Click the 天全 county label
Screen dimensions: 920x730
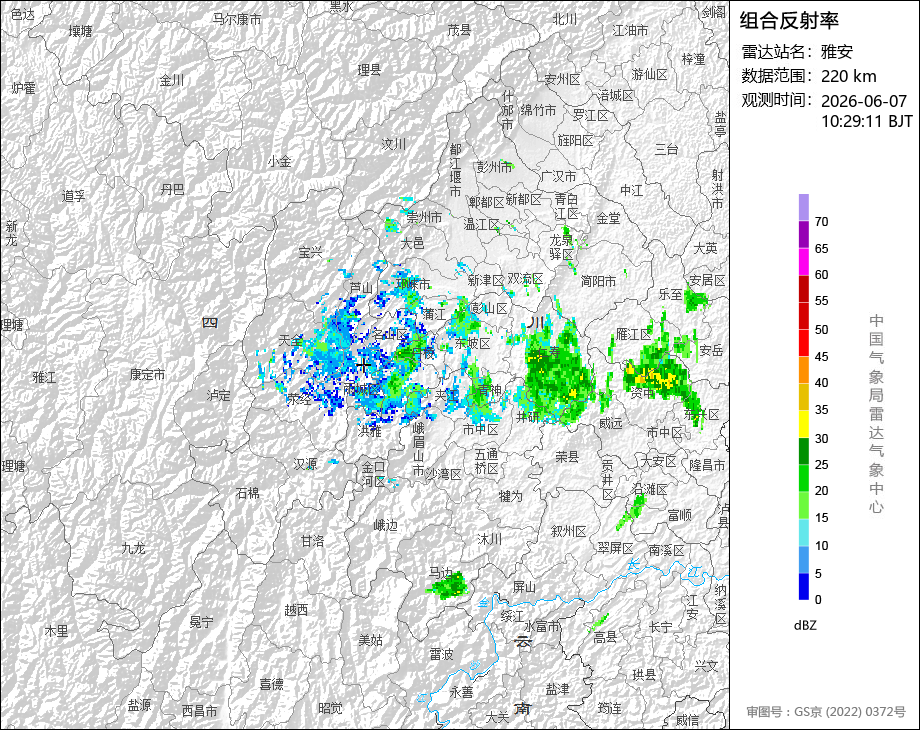(290, 340)
